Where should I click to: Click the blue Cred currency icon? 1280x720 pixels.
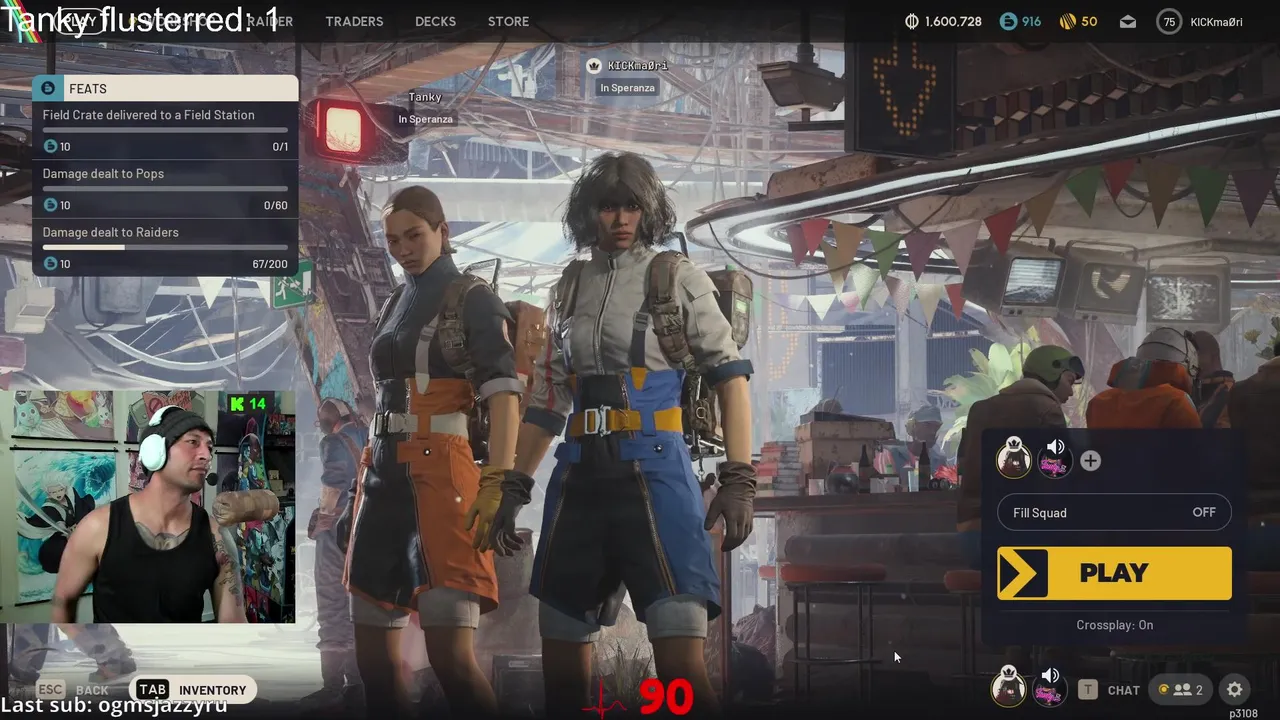click(x=1008, y=21)
